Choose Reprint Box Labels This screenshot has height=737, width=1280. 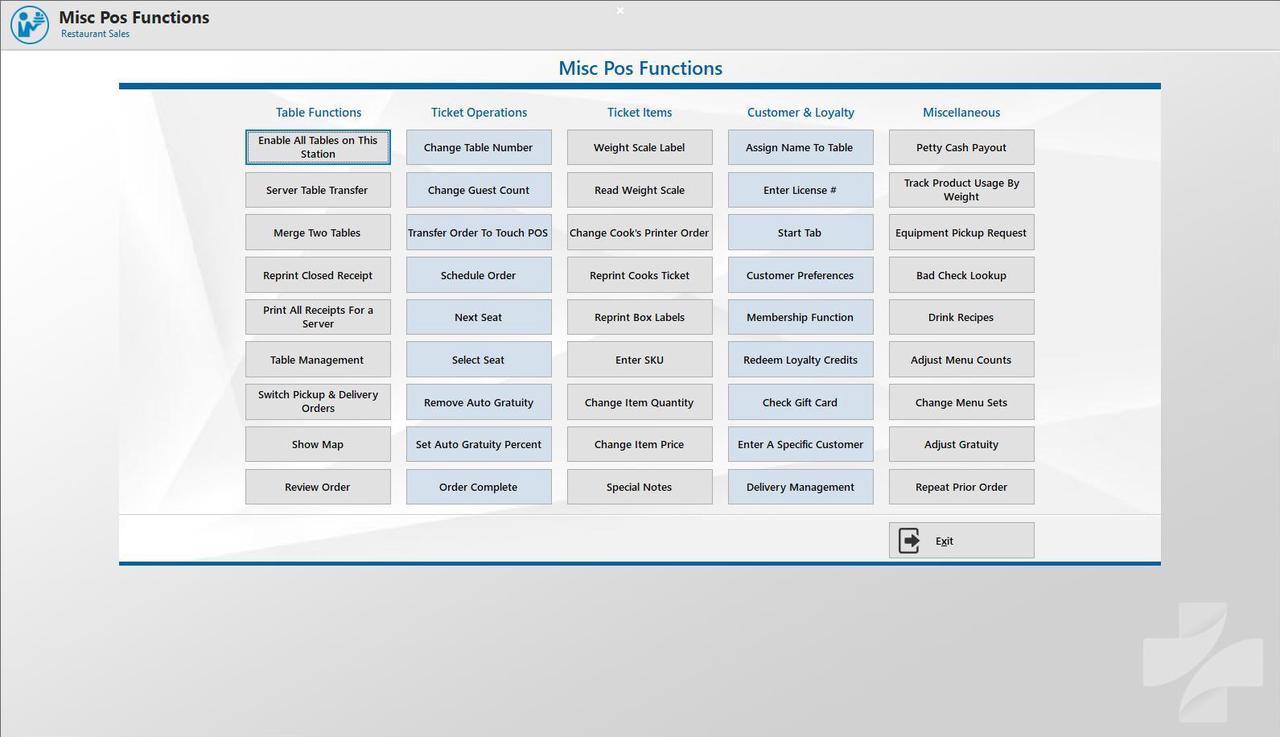click(x=640, y=317)
